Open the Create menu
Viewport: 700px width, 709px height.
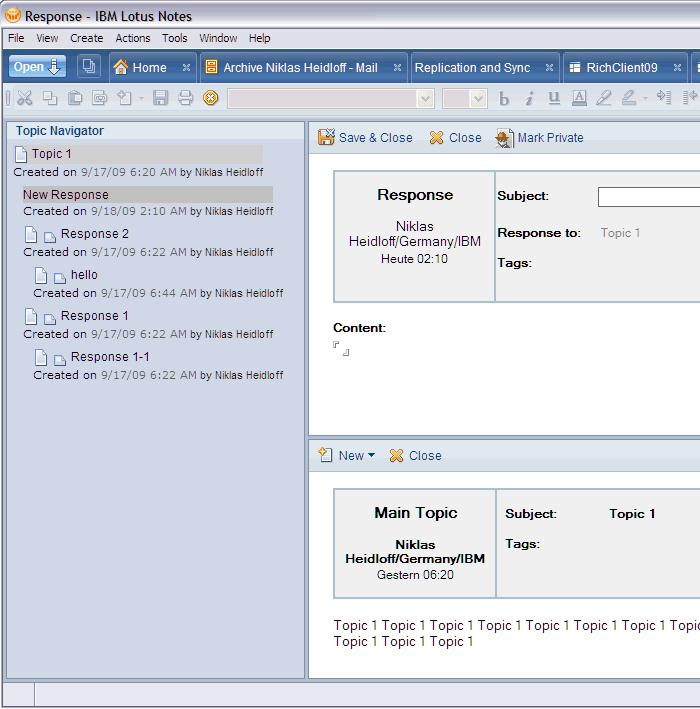point(86,38)
